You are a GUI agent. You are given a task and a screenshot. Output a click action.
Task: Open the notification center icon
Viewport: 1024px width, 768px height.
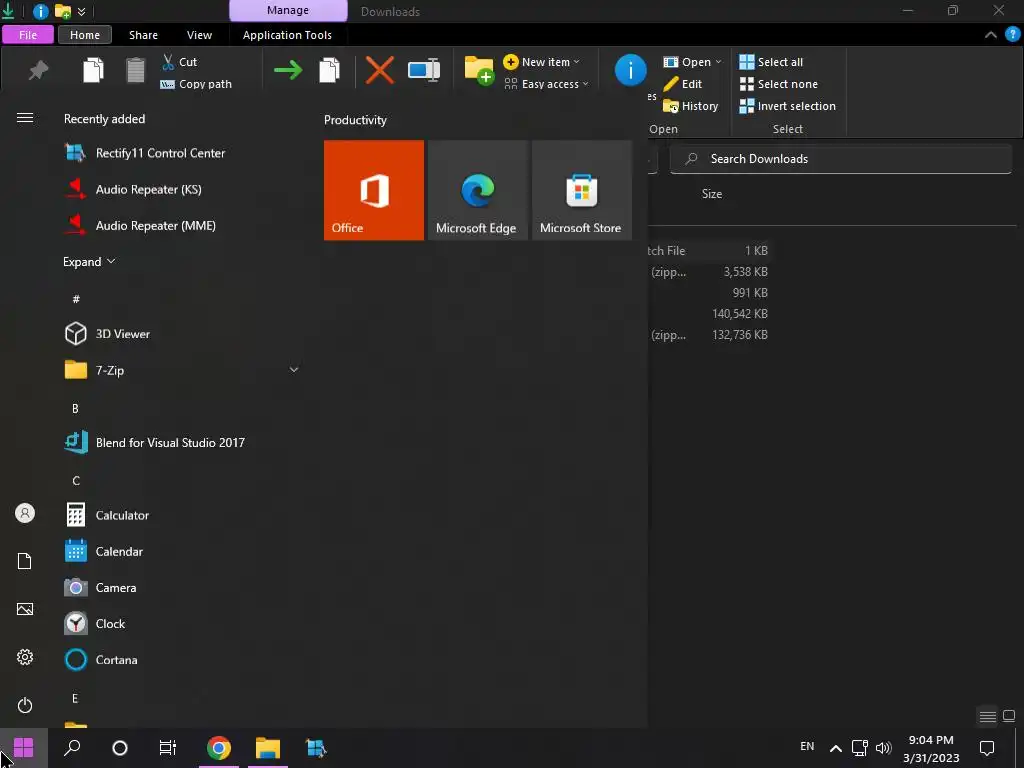(987, 748)
